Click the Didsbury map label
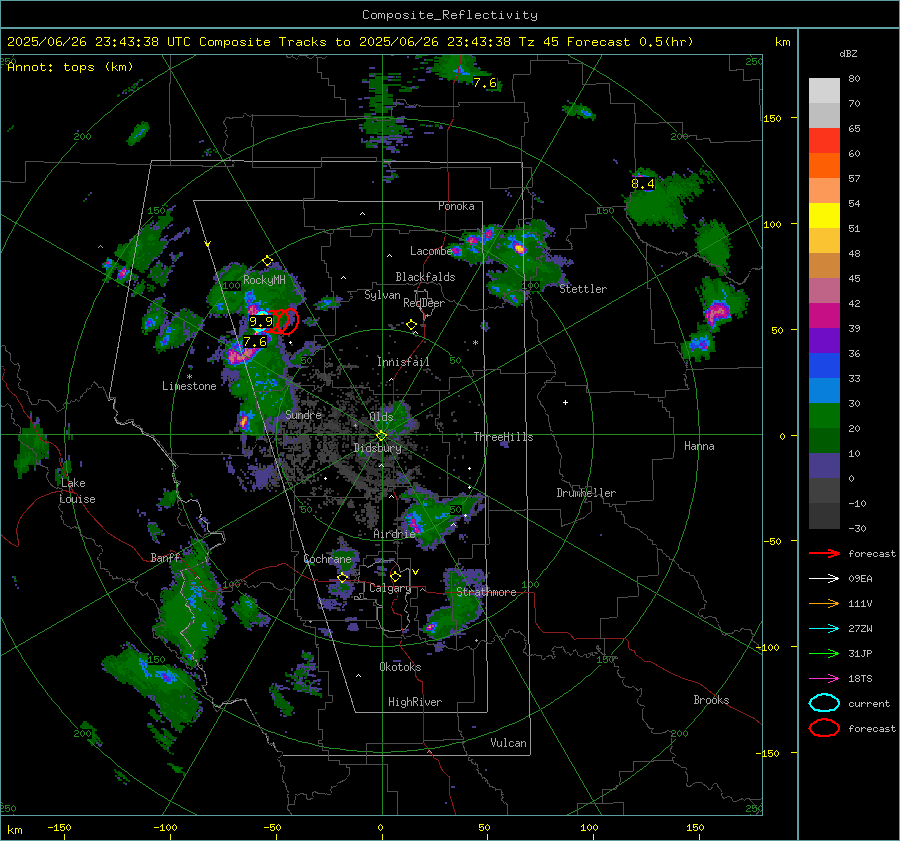The width and height of the screenshot is (900, 841). 377,448
